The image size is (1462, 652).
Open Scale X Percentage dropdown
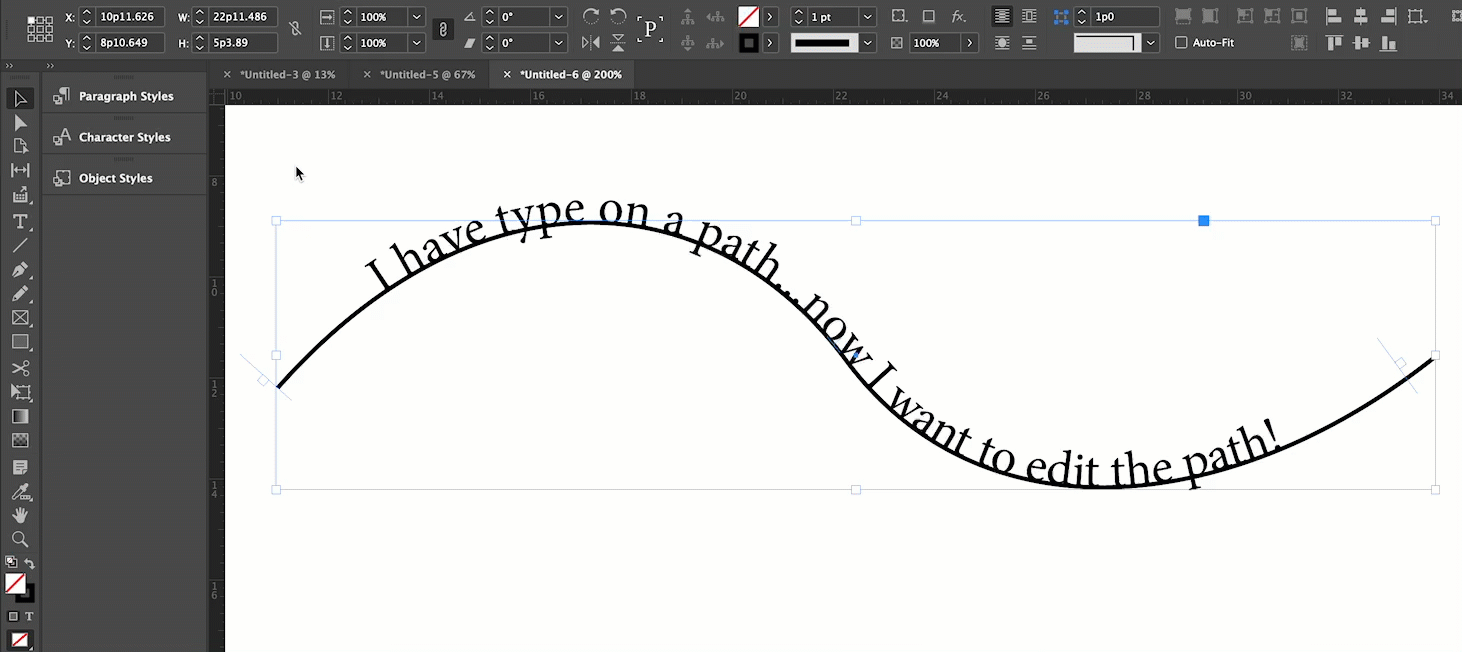416,17
